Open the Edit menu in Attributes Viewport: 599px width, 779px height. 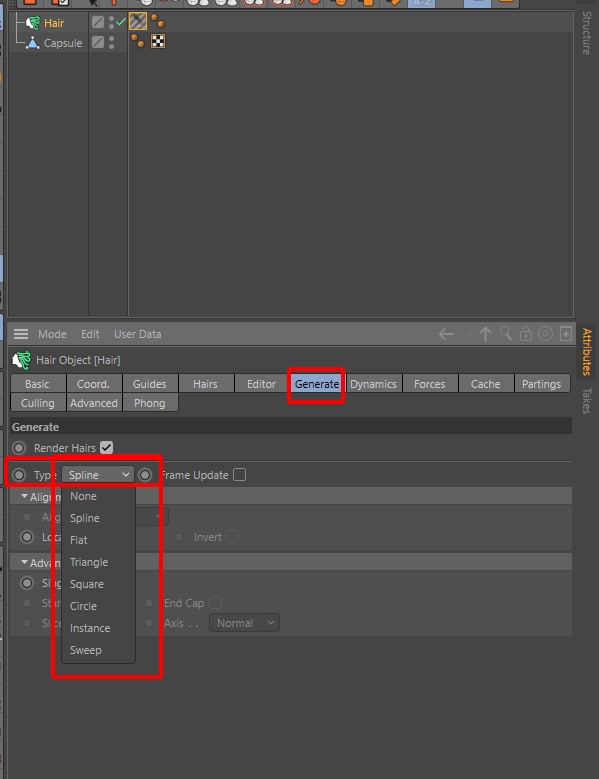point(90,334)
